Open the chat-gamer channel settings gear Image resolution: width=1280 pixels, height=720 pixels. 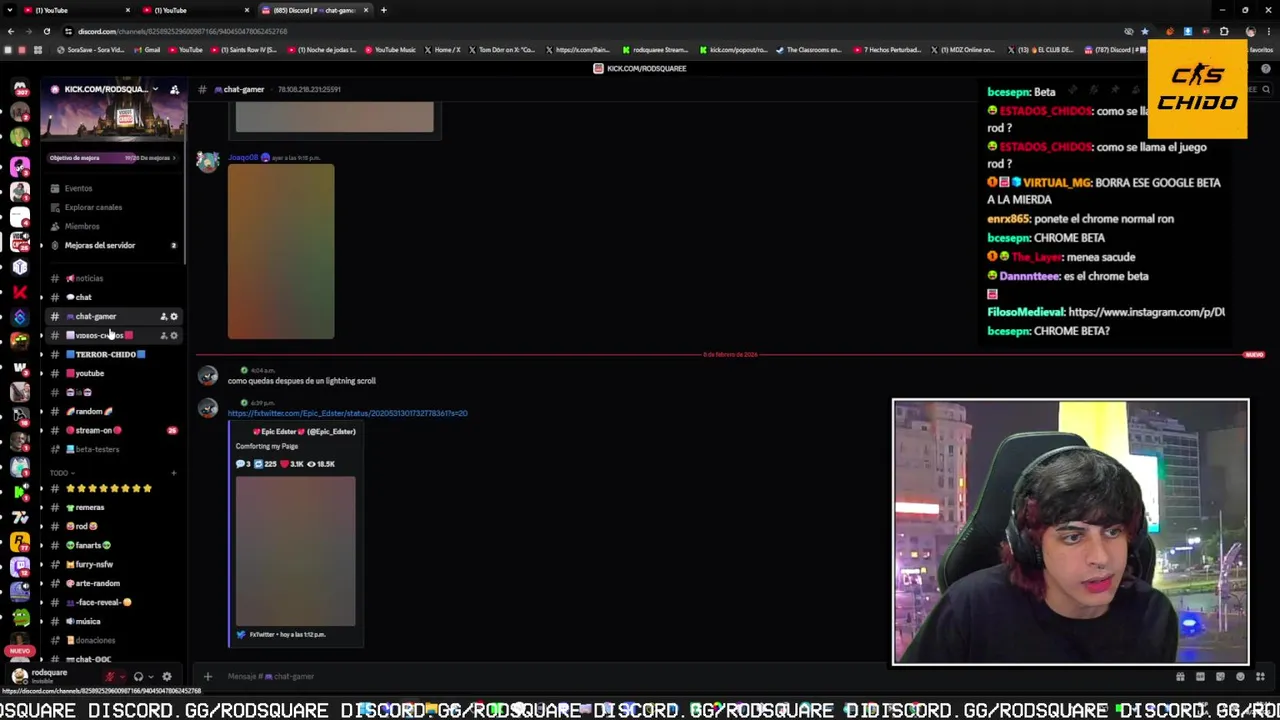tap(174, 316)
